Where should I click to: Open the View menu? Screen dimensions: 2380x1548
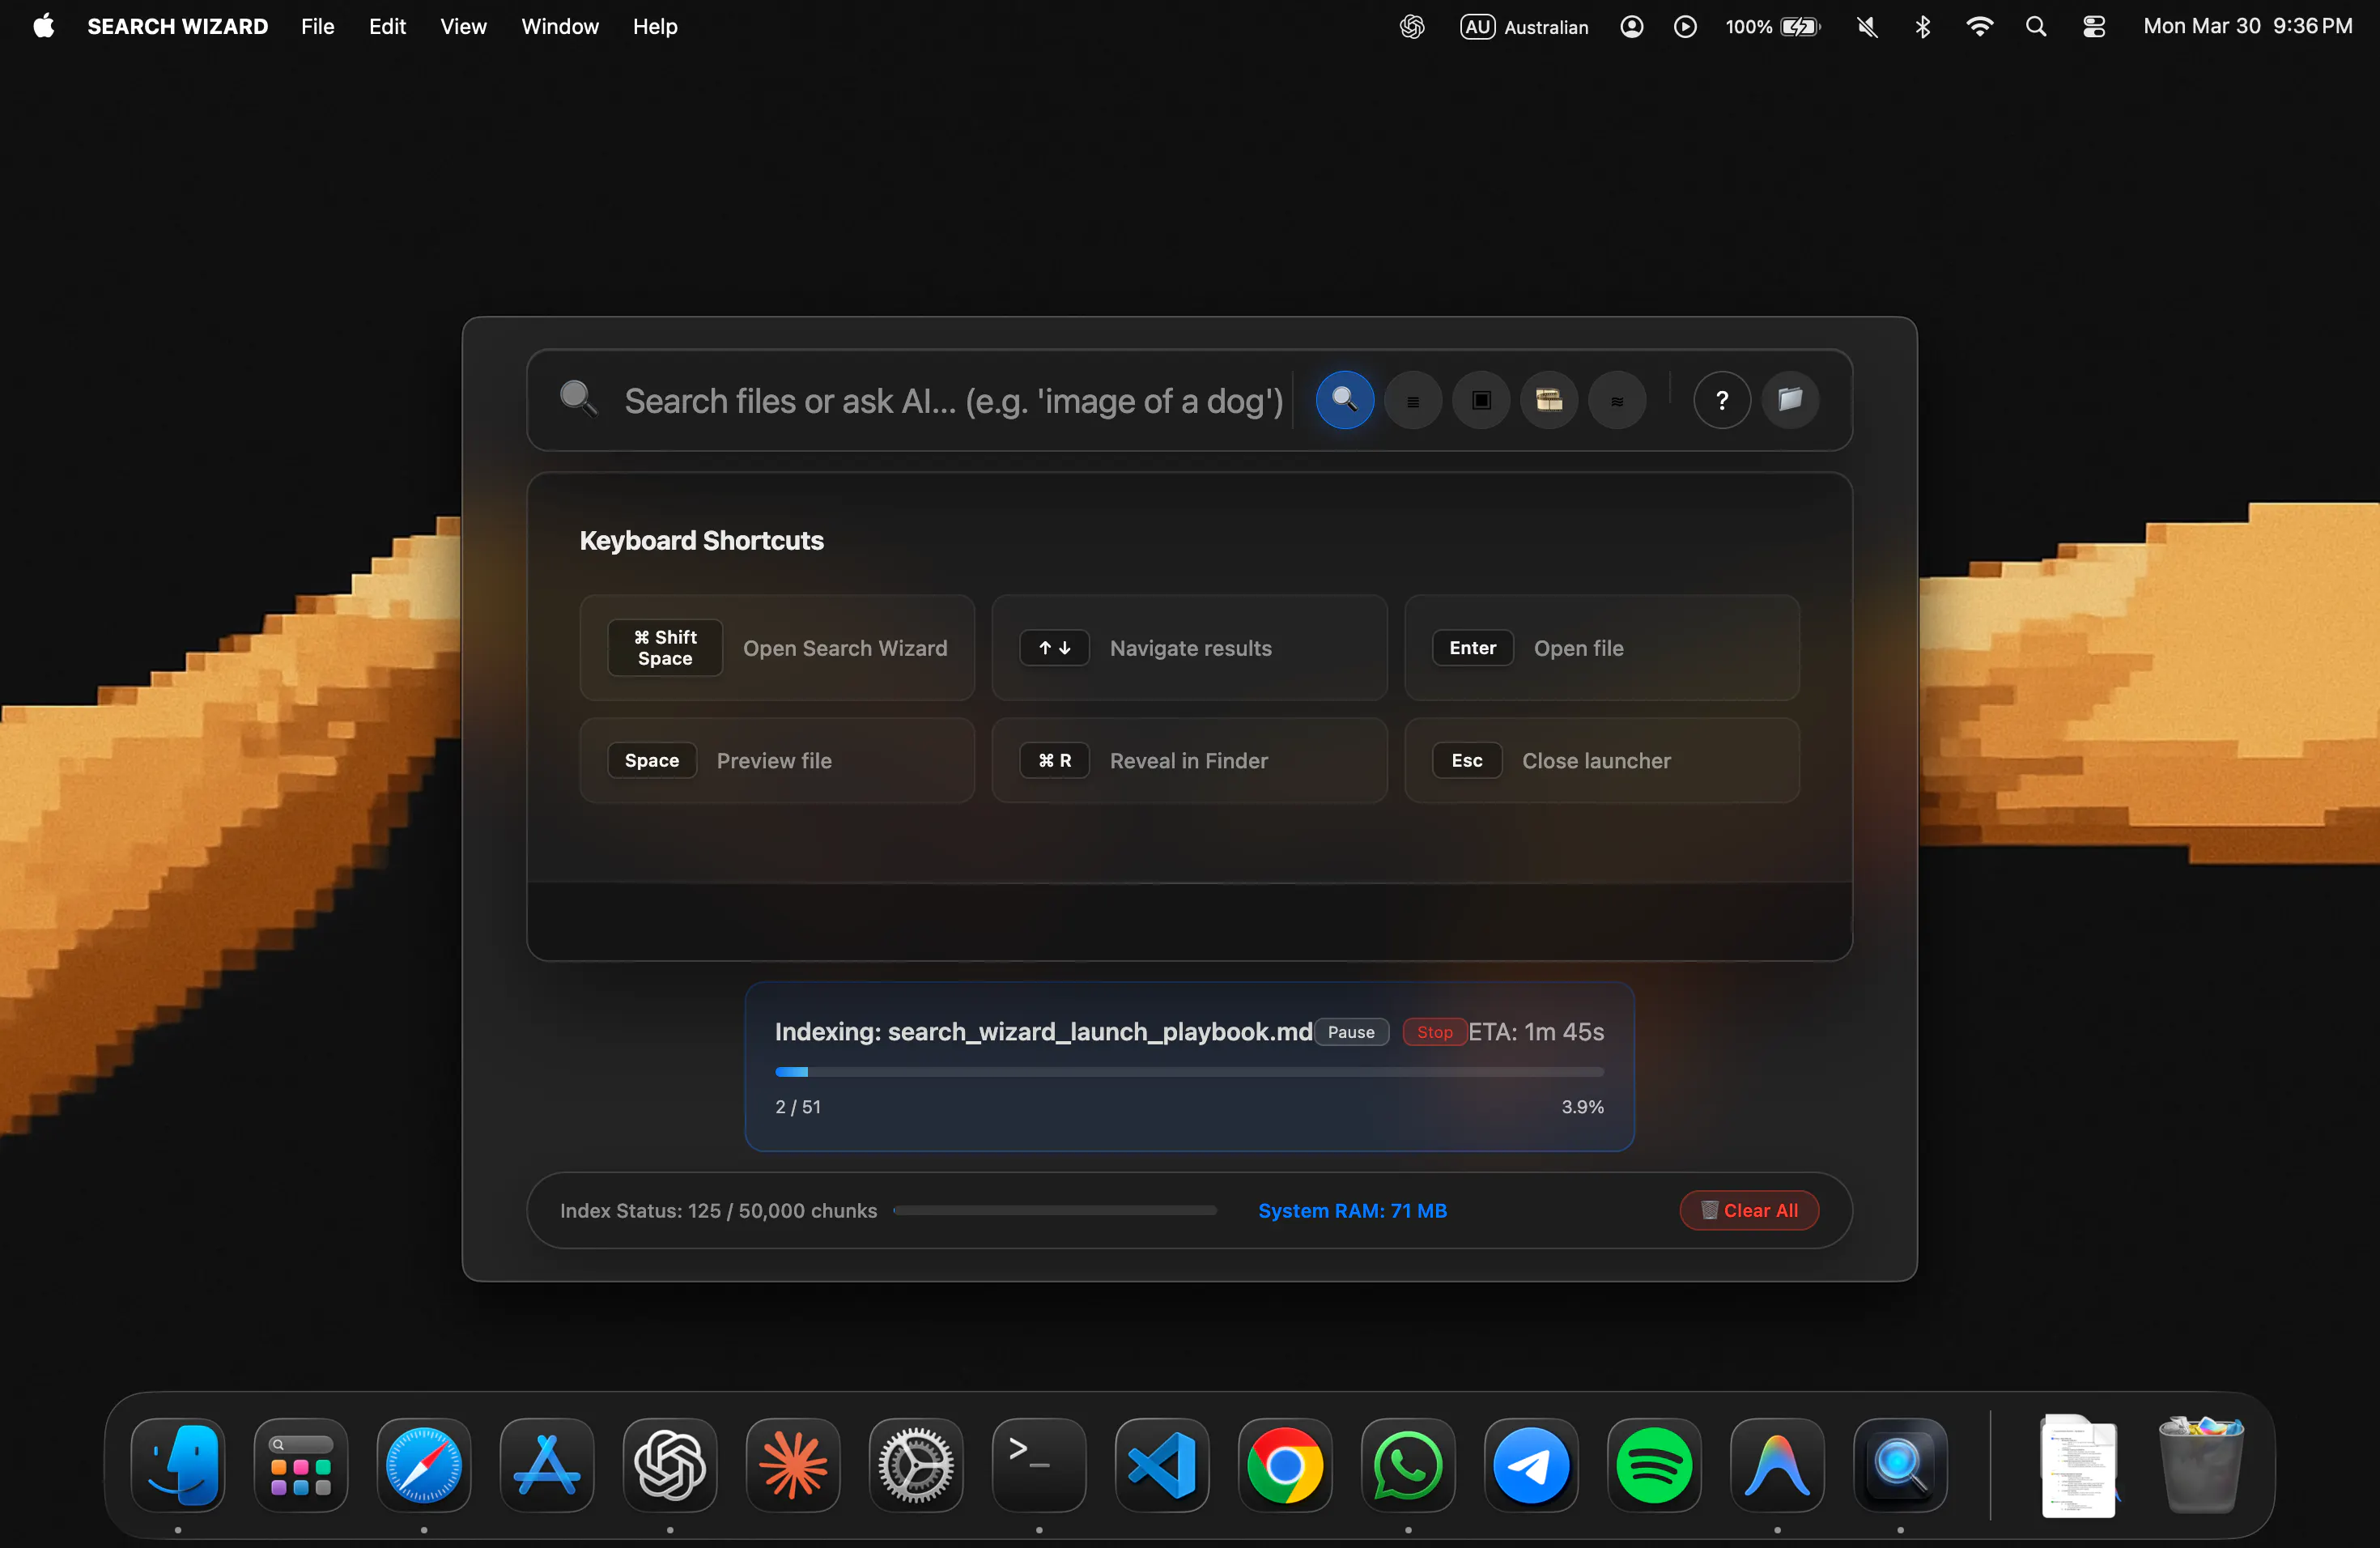coord(463,26)
